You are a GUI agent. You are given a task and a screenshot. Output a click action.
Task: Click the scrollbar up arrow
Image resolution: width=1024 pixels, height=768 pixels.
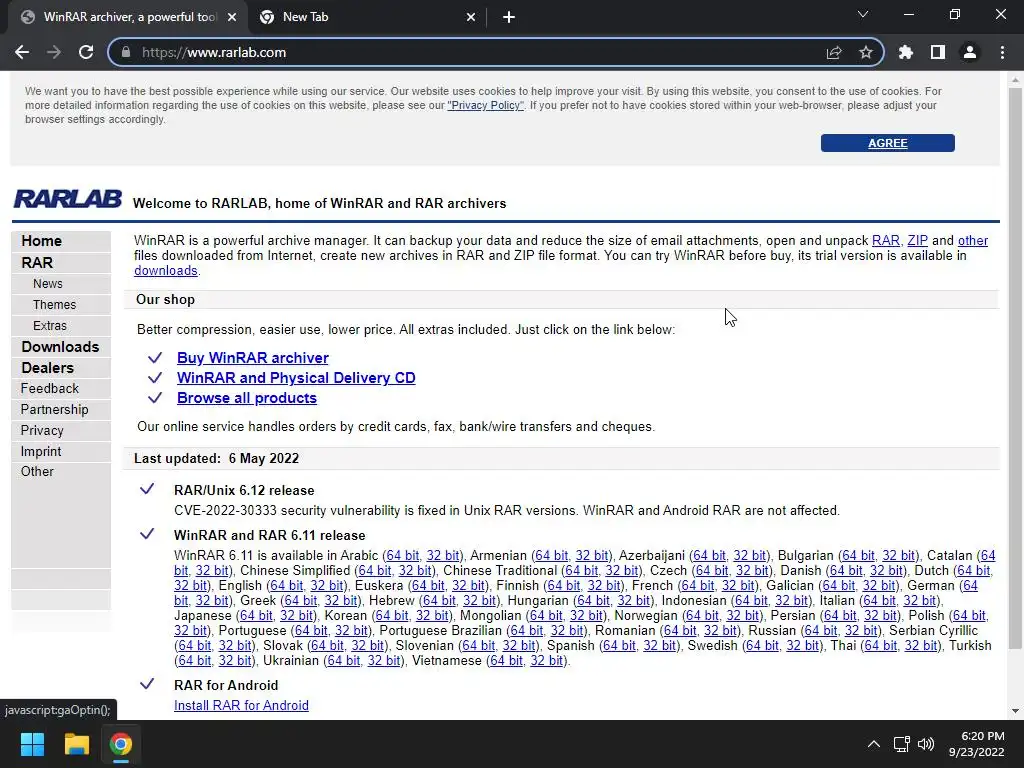(1015, 80)
